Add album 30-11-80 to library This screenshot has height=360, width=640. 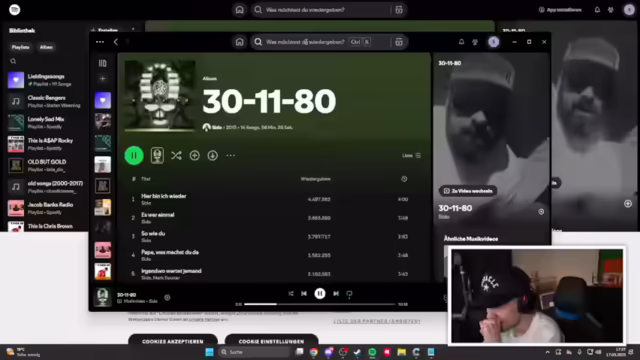pos(194,155)
